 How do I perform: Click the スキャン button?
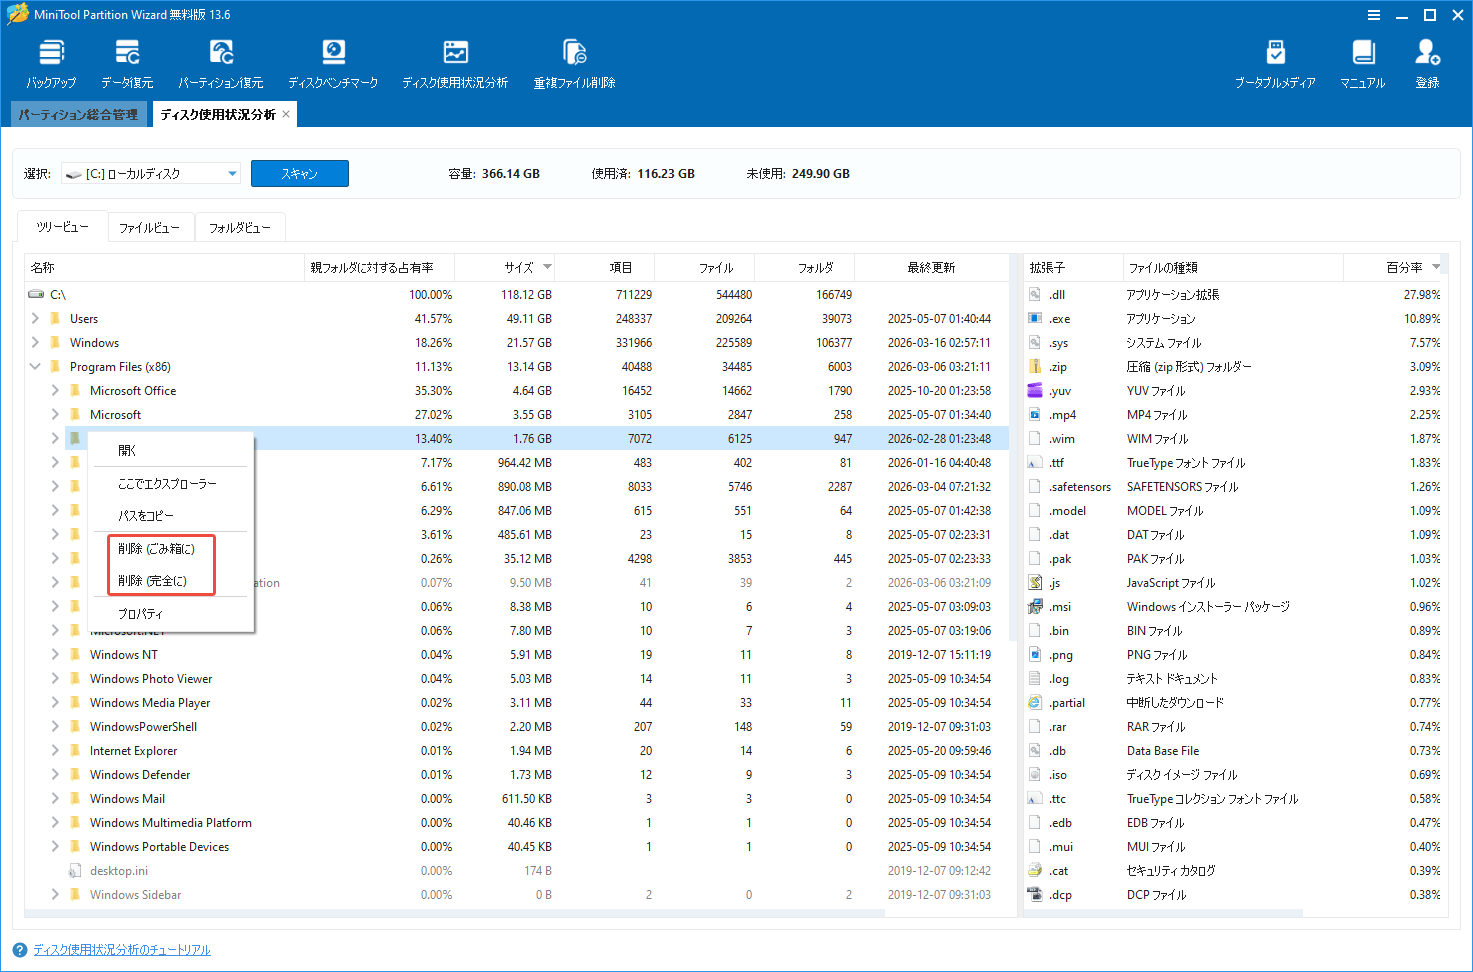pyautogui.click(x=299, y=172)
